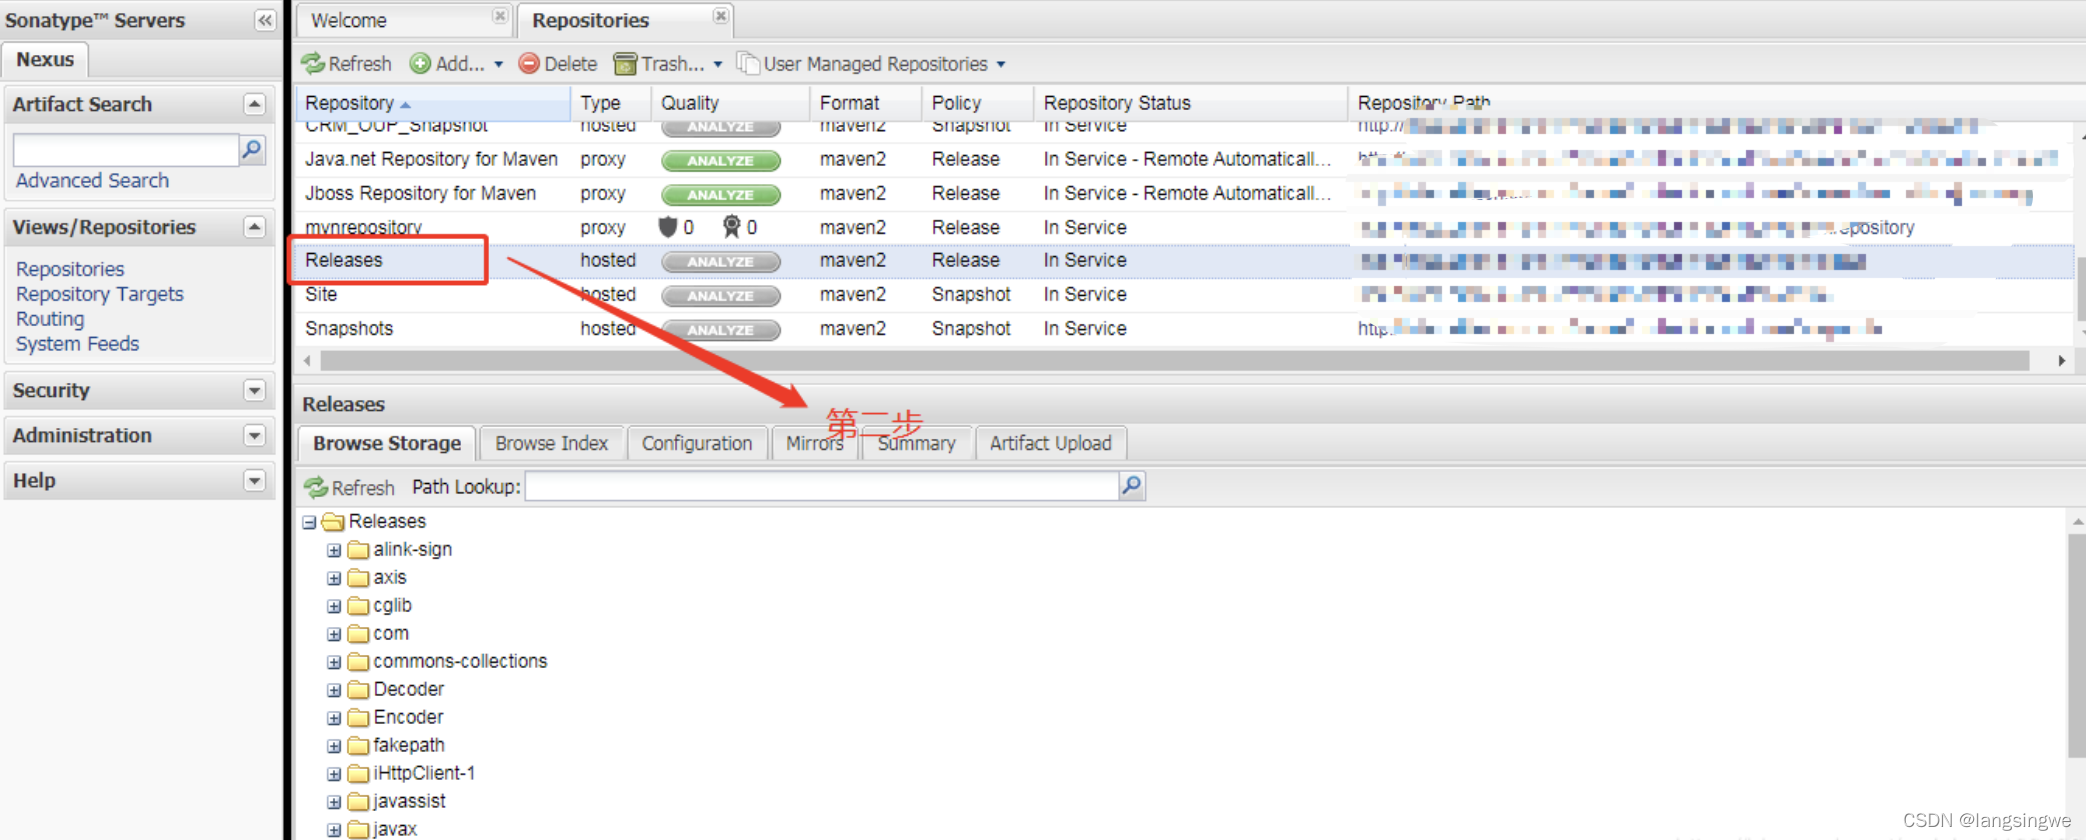Expand the iHttpClient-1 folder node
Viewport: 2086px width, 840px height.
coord(334,774)
